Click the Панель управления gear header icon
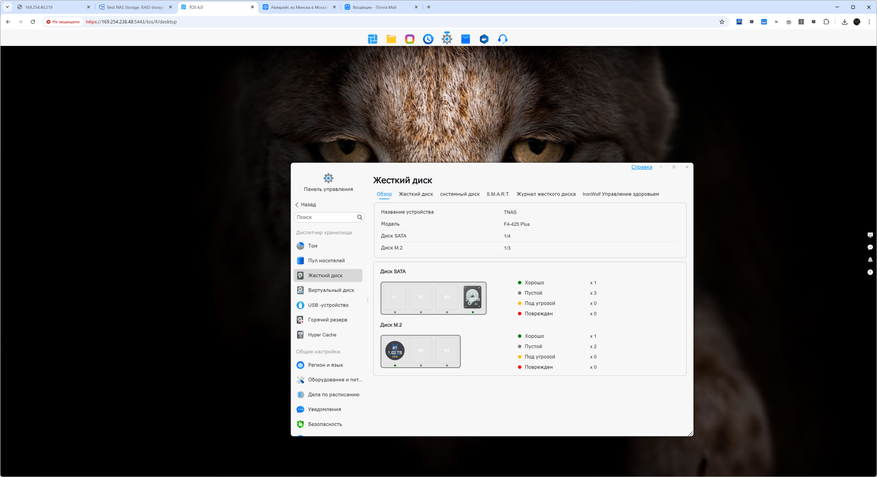877x477 pixels. point(328,178)
